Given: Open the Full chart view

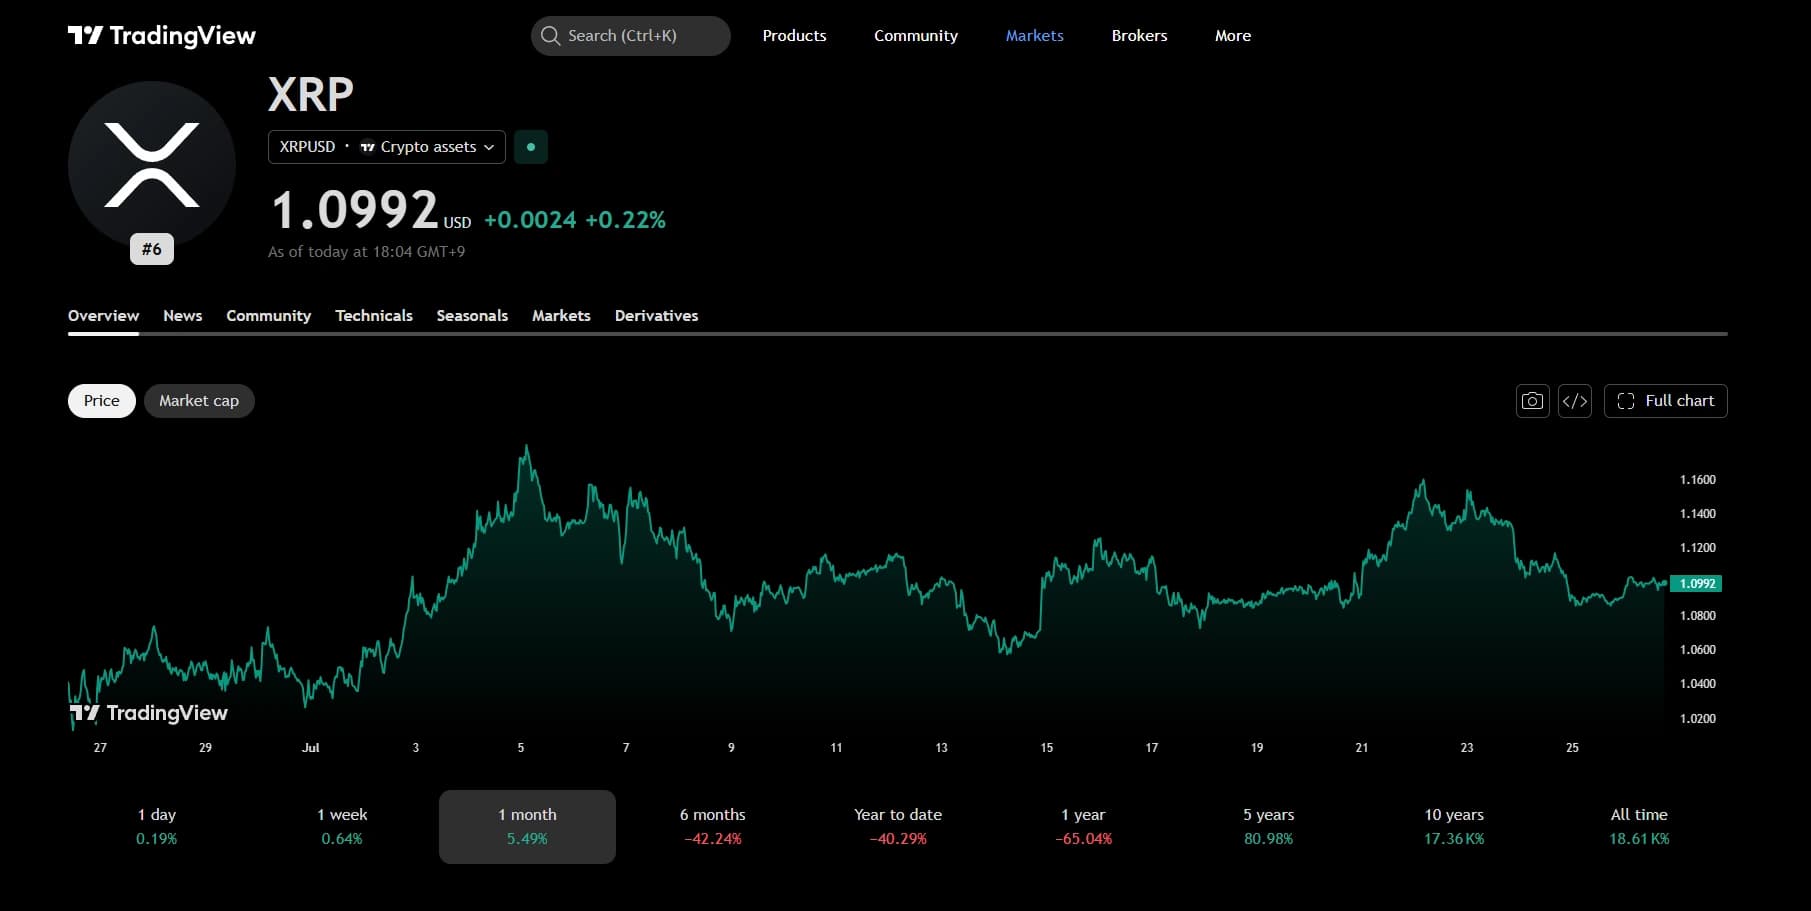Looking at the screenshot, I should click(1666, 401).
